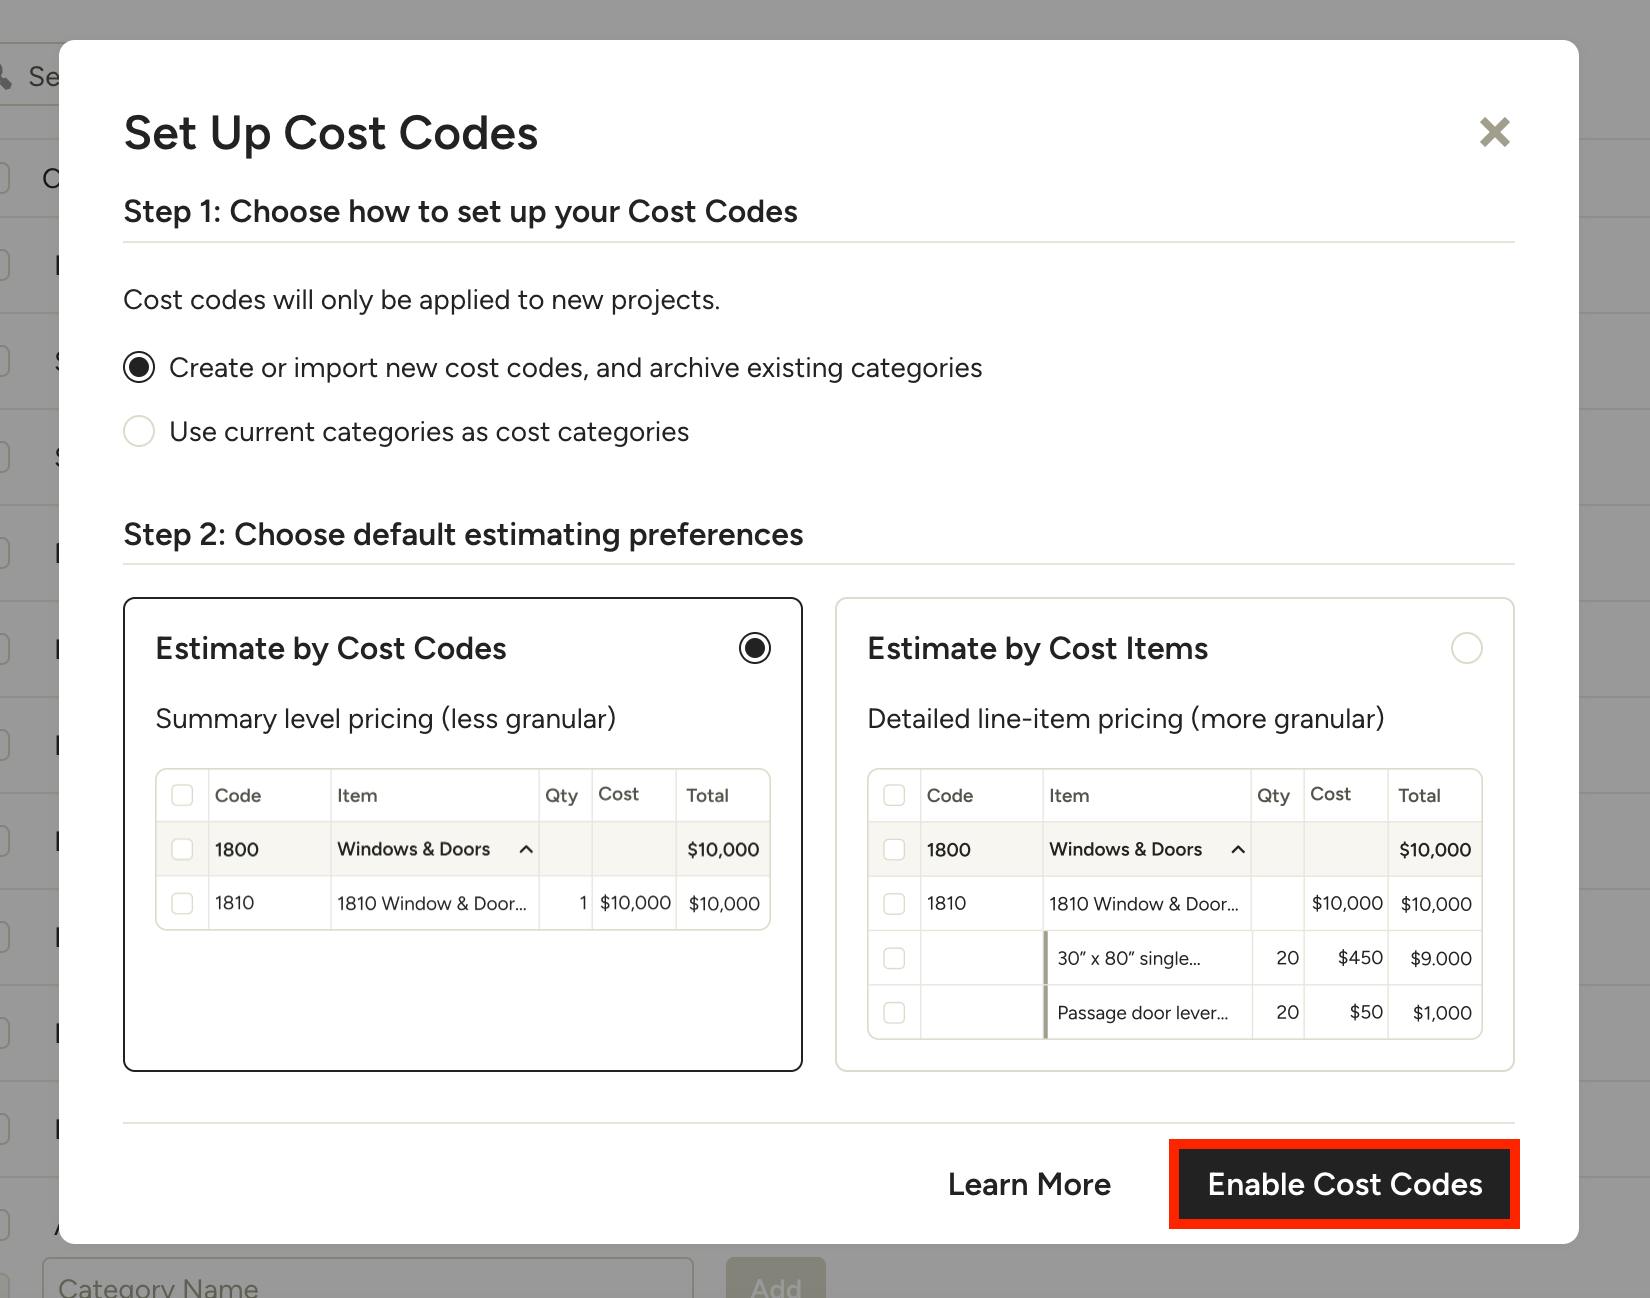1650x1298 pixels.
Task: Check the 30" x 80" single row checkbox
Action: coord(894,958)
